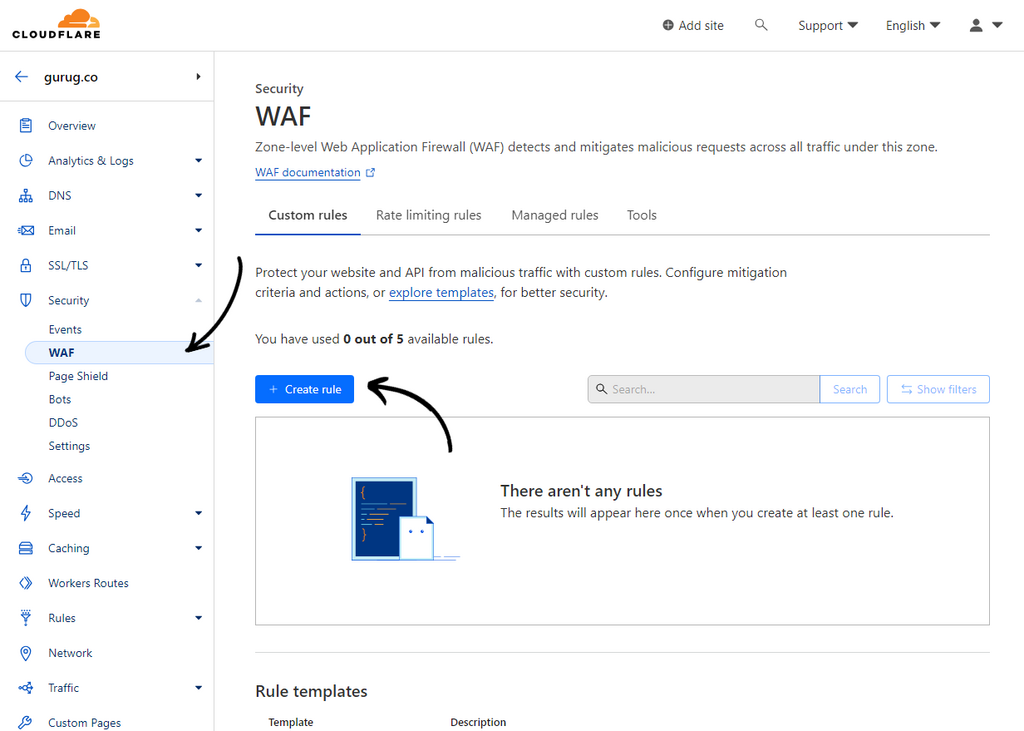Screen dimensions: 1024x731
Task: Click the Create rule button
Action: (x=304, y=389)
